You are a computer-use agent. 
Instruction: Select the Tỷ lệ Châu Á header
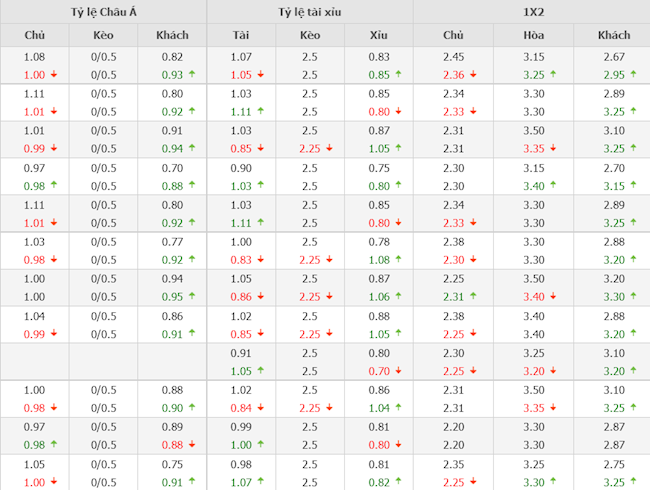[103, 12]
